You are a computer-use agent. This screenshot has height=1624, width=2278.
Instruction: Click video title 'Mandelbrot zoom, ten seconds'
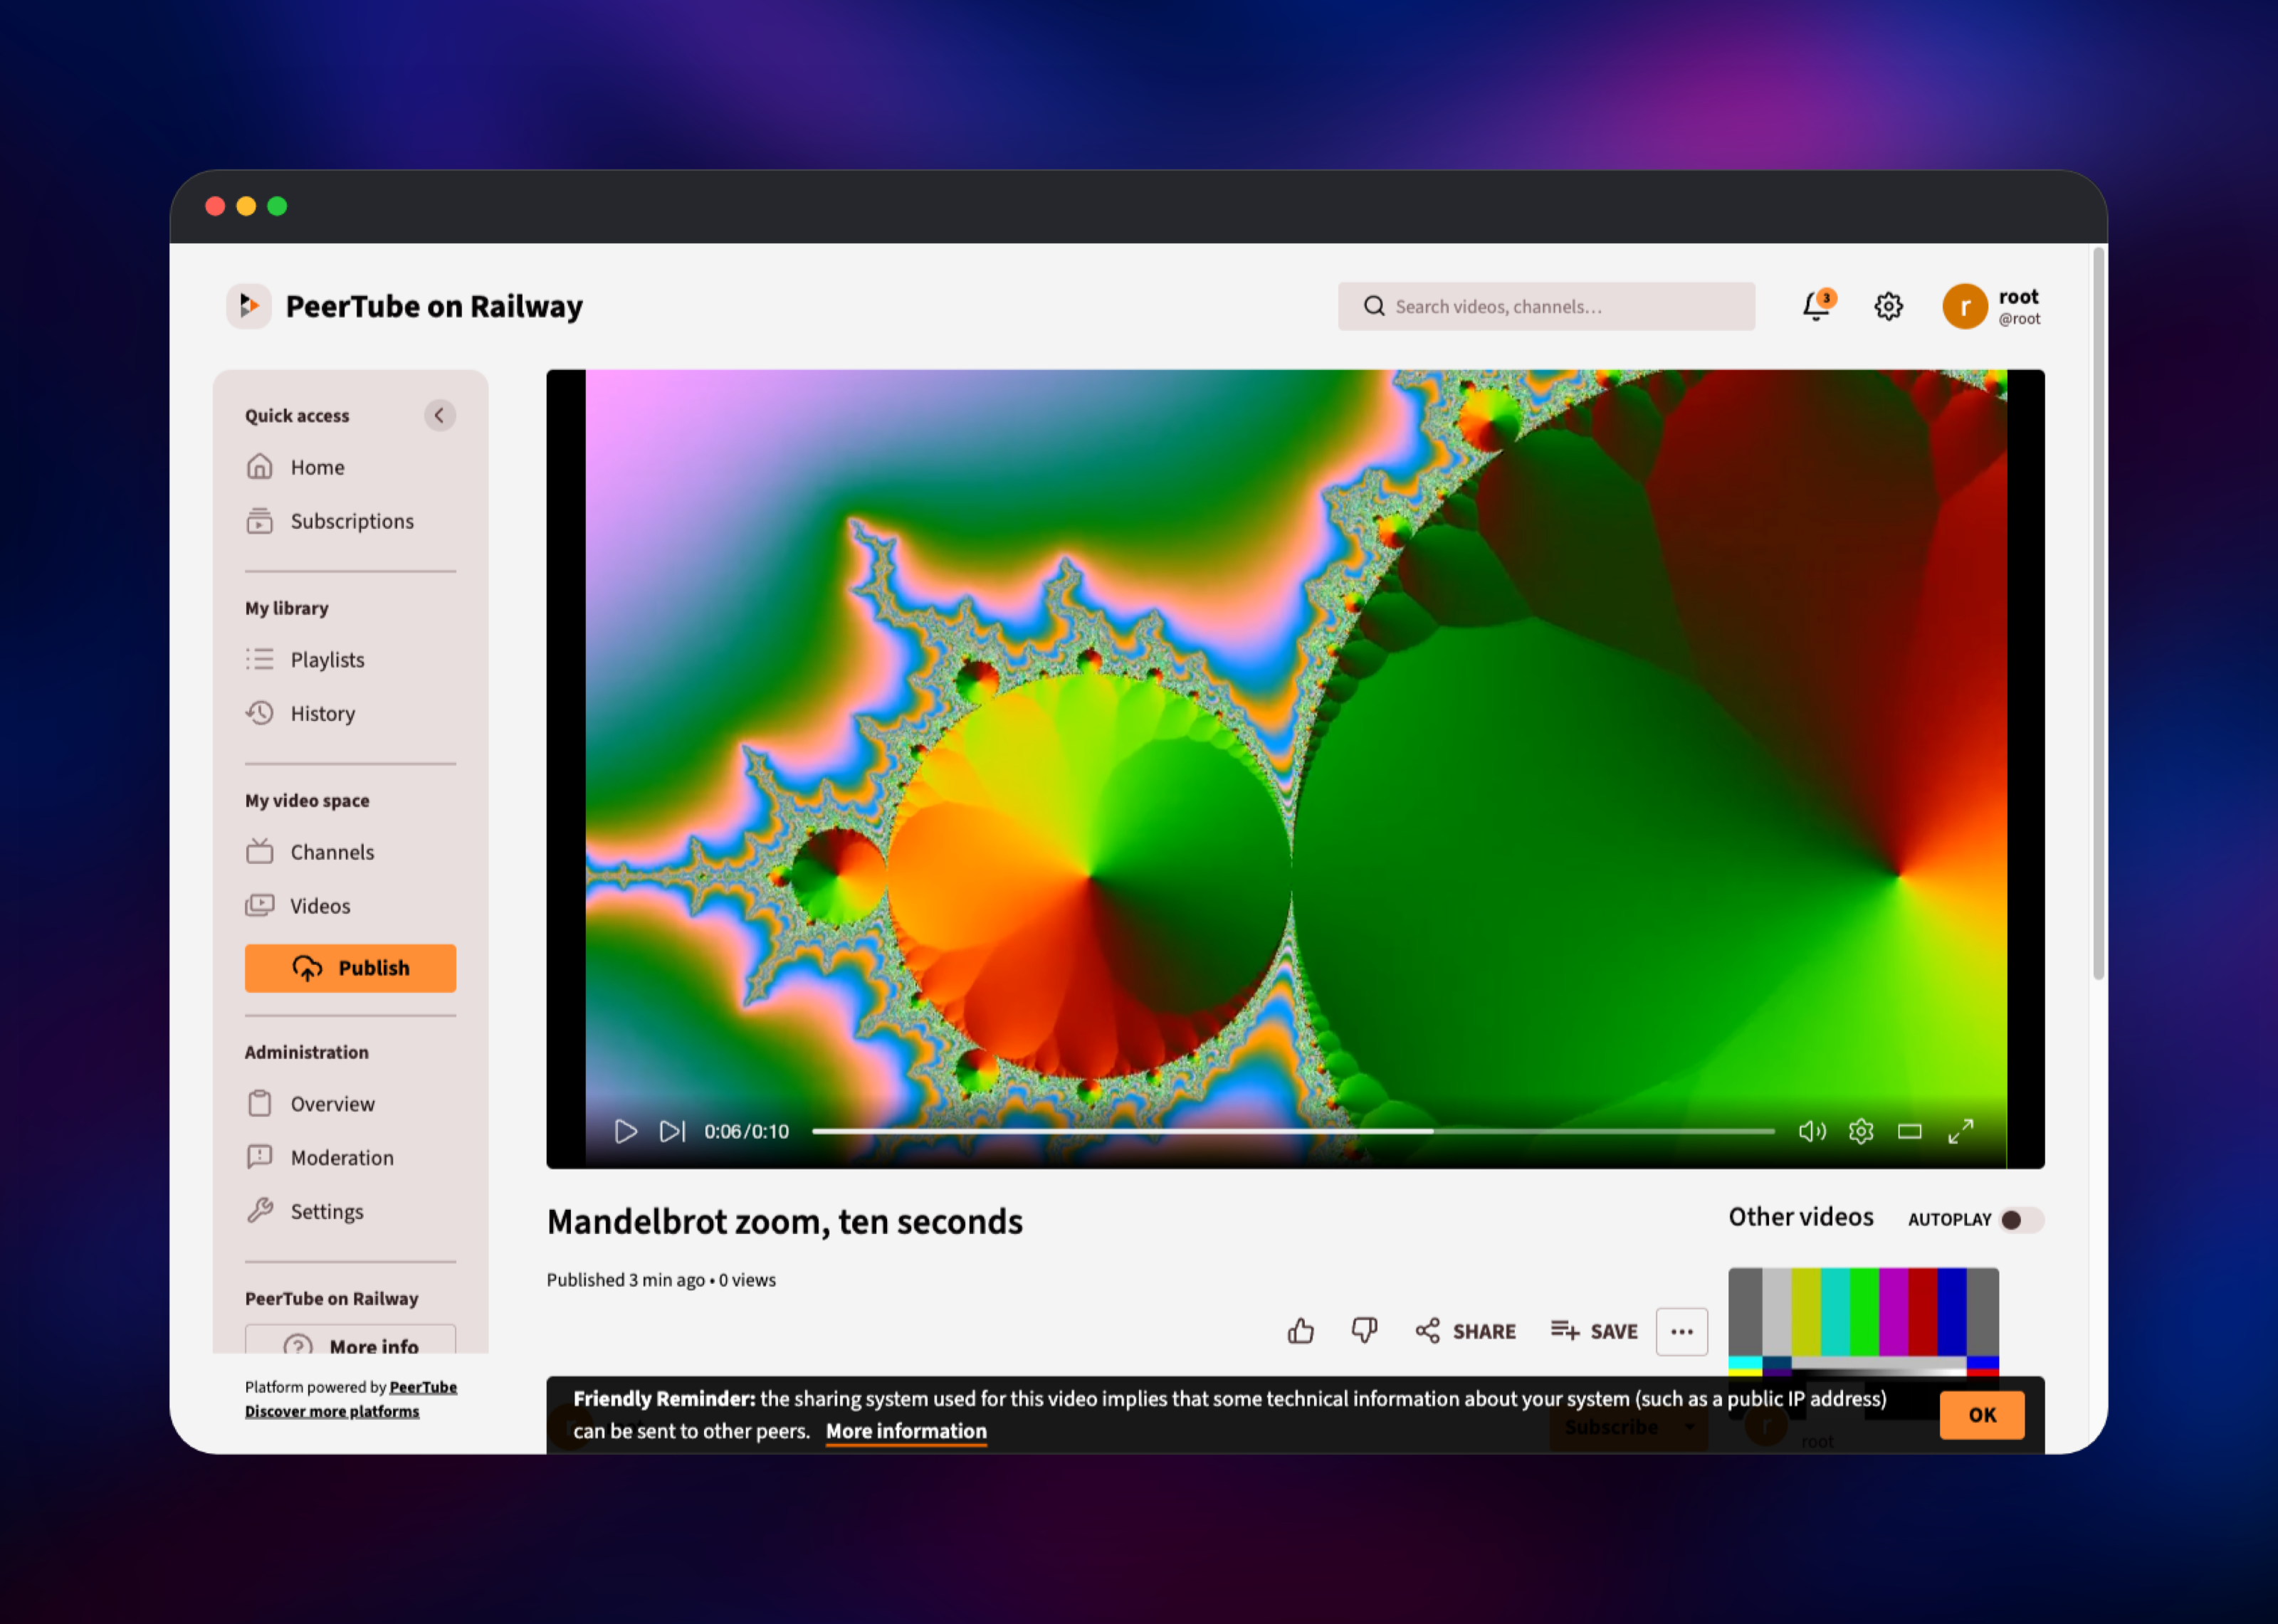[785, 1221]
